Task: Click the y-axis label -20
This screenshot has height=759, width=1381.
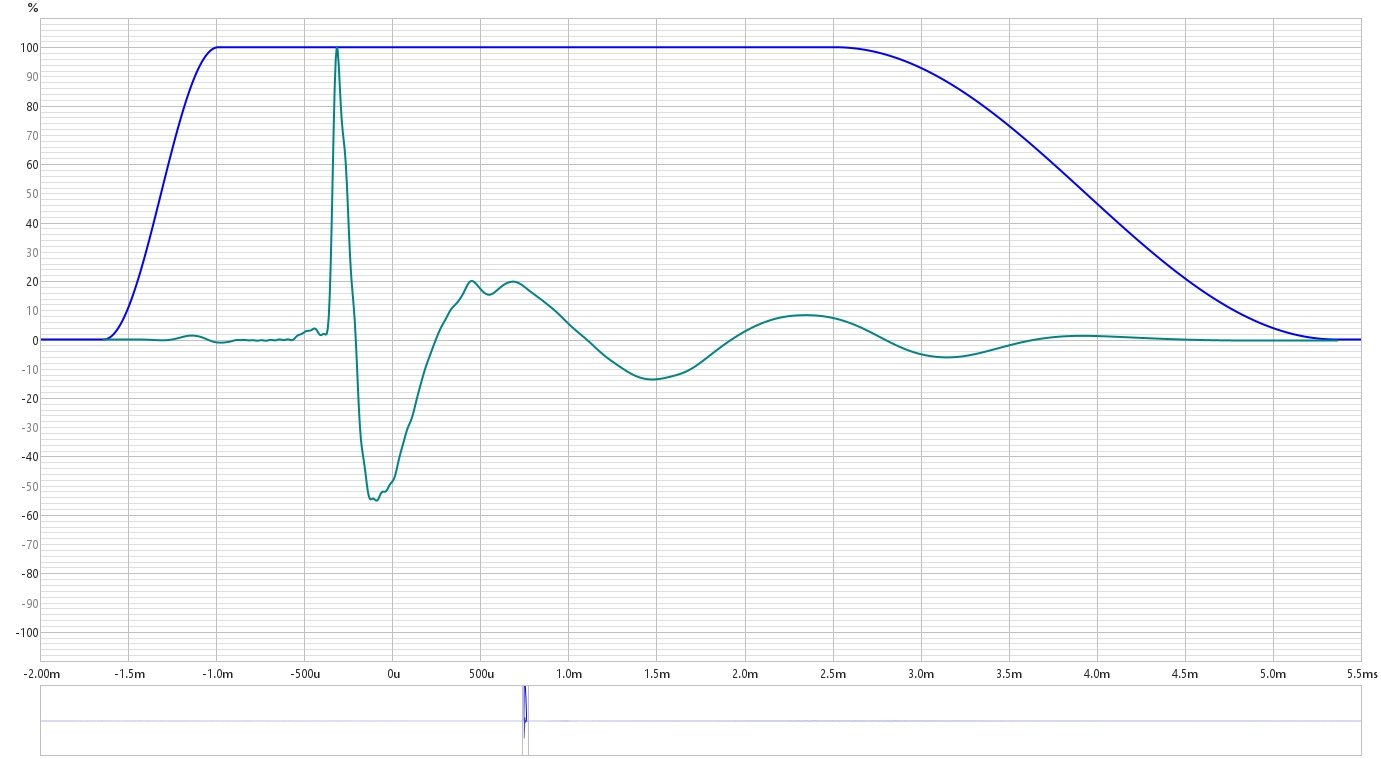Action: coord(29,399)
